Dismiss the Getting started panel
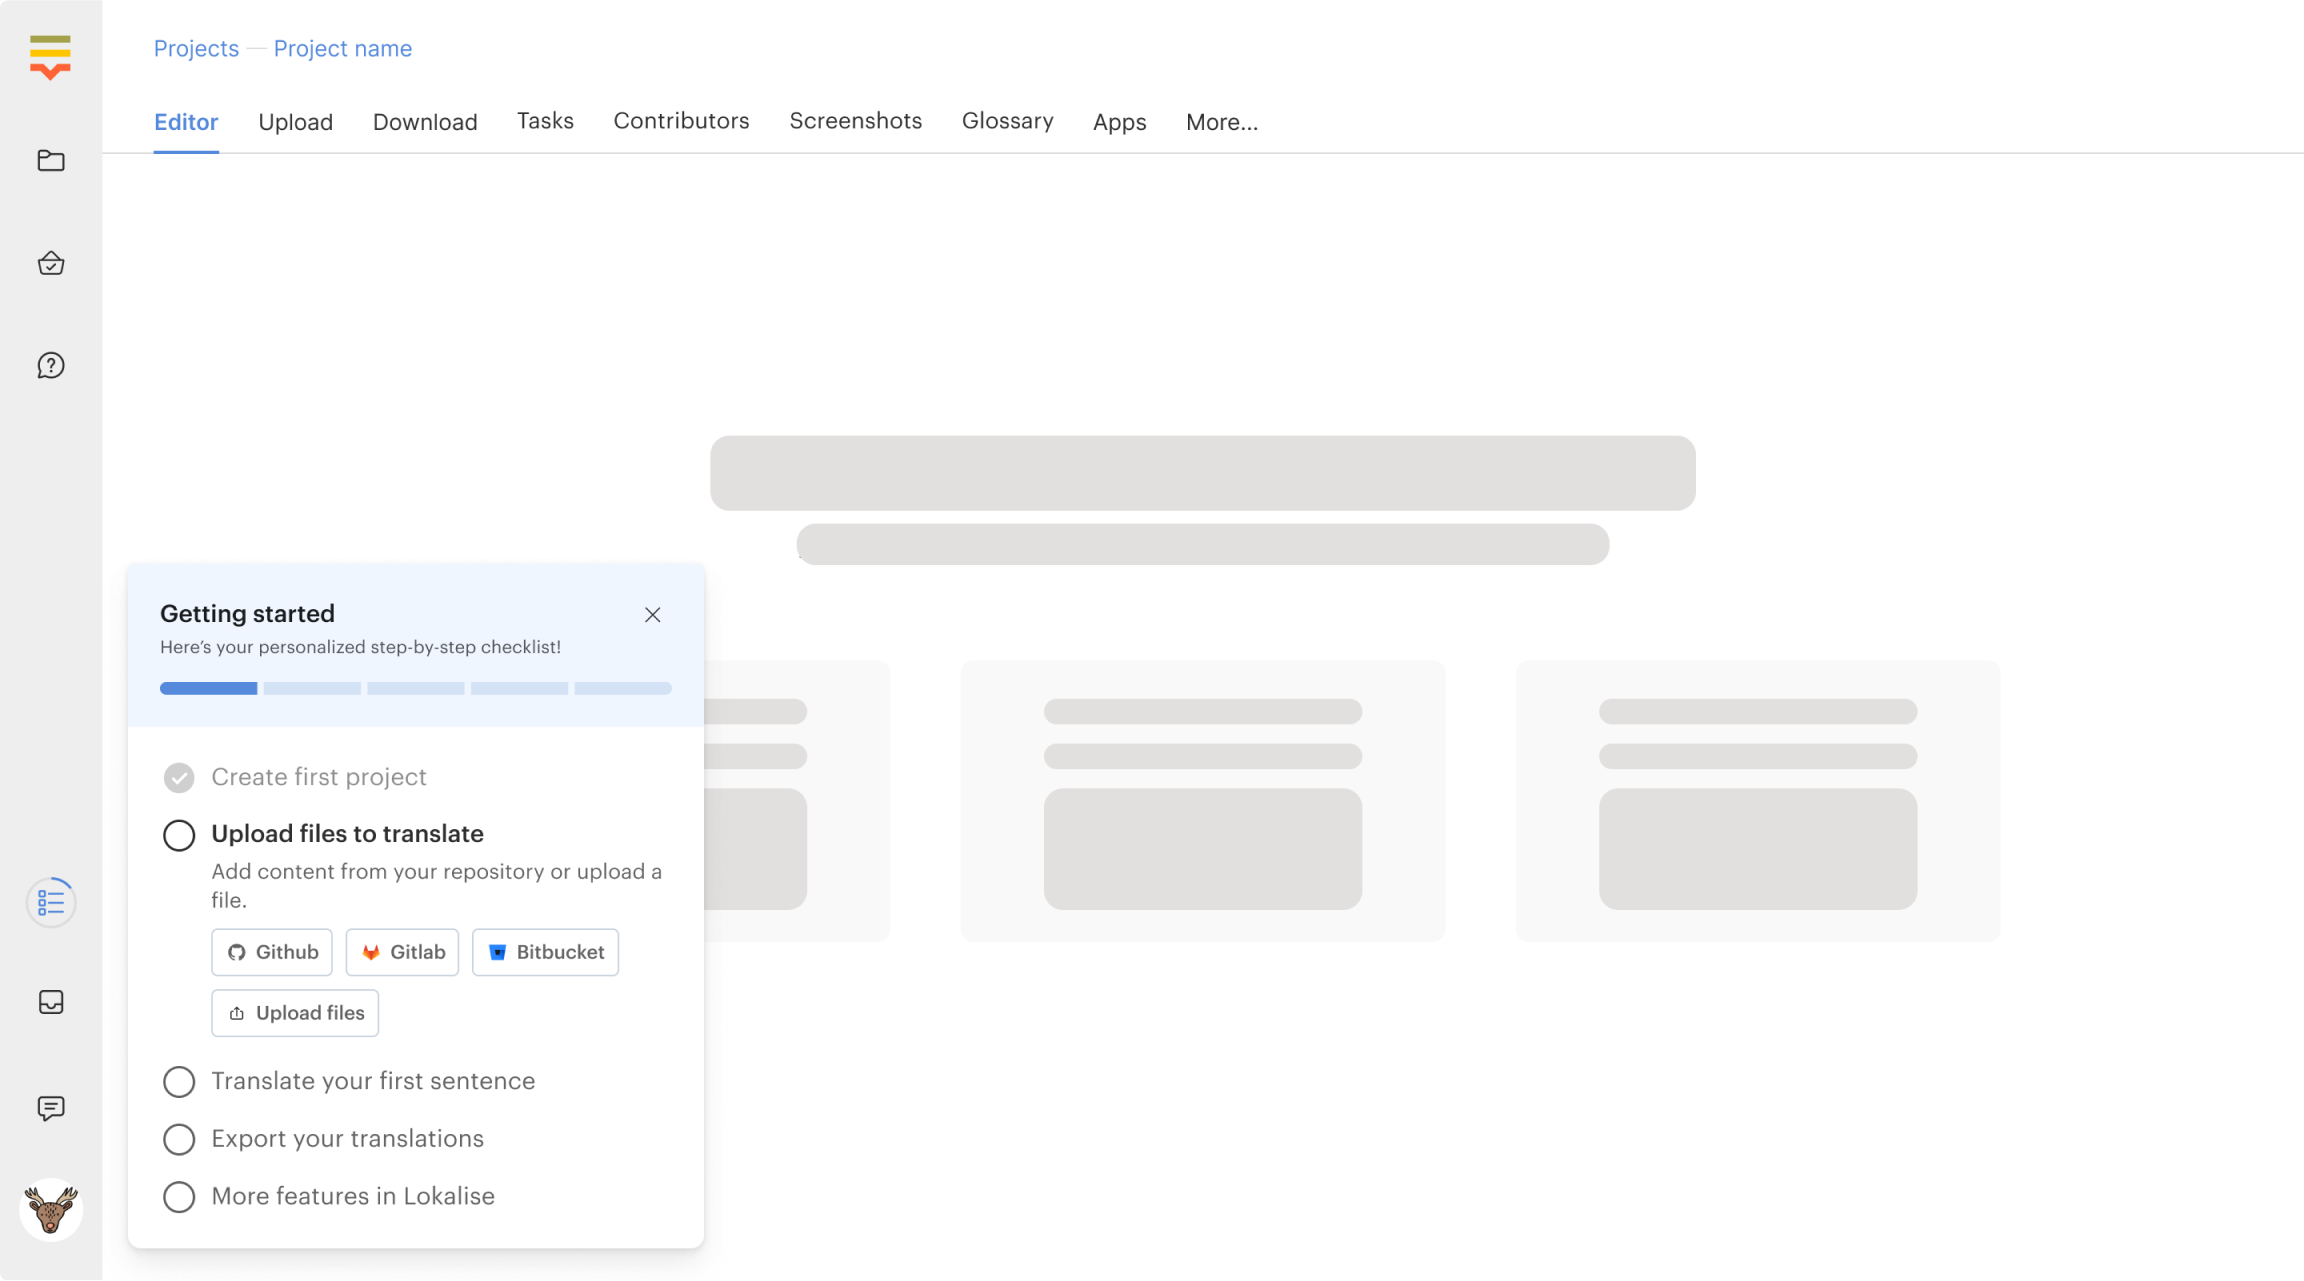Screen dimensions: 2304x1281 [652, 614]
